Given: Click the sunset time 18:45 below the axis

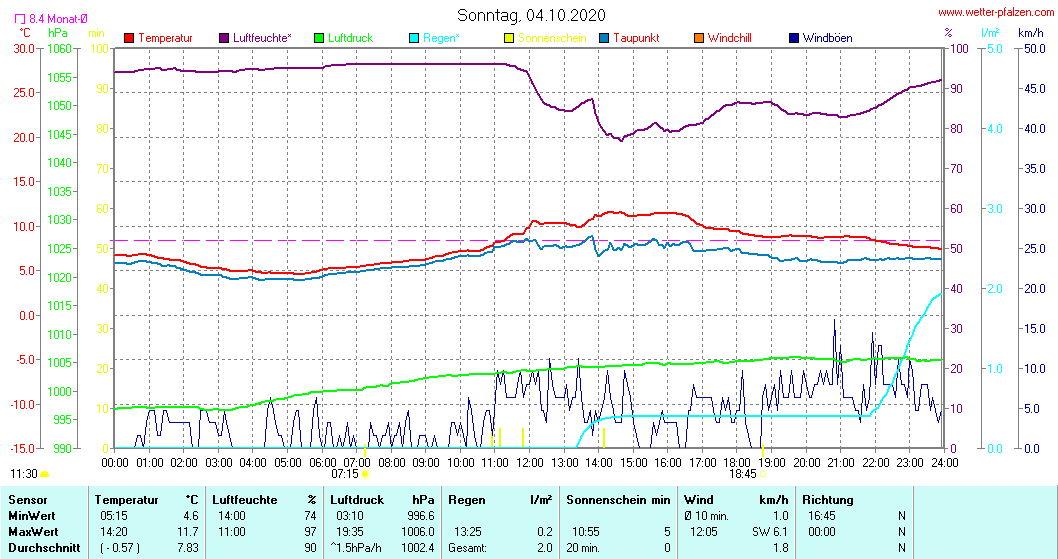Looking at the screenshot, I should (743, 475).
